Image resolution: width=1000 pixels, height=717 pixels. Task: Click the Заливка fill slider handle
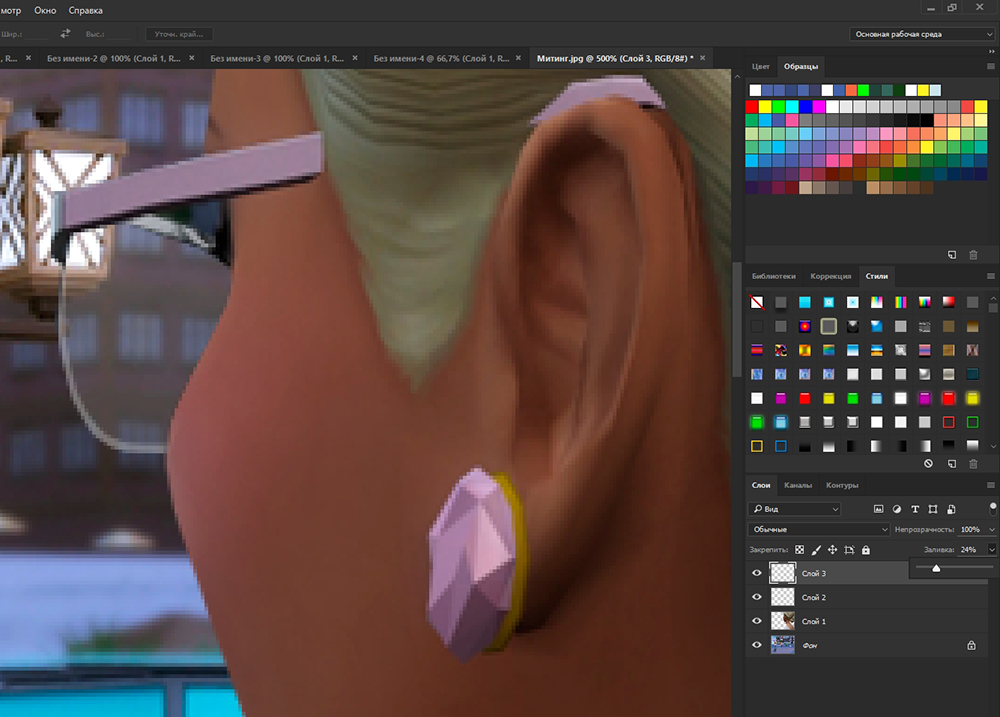coord(935,568)
